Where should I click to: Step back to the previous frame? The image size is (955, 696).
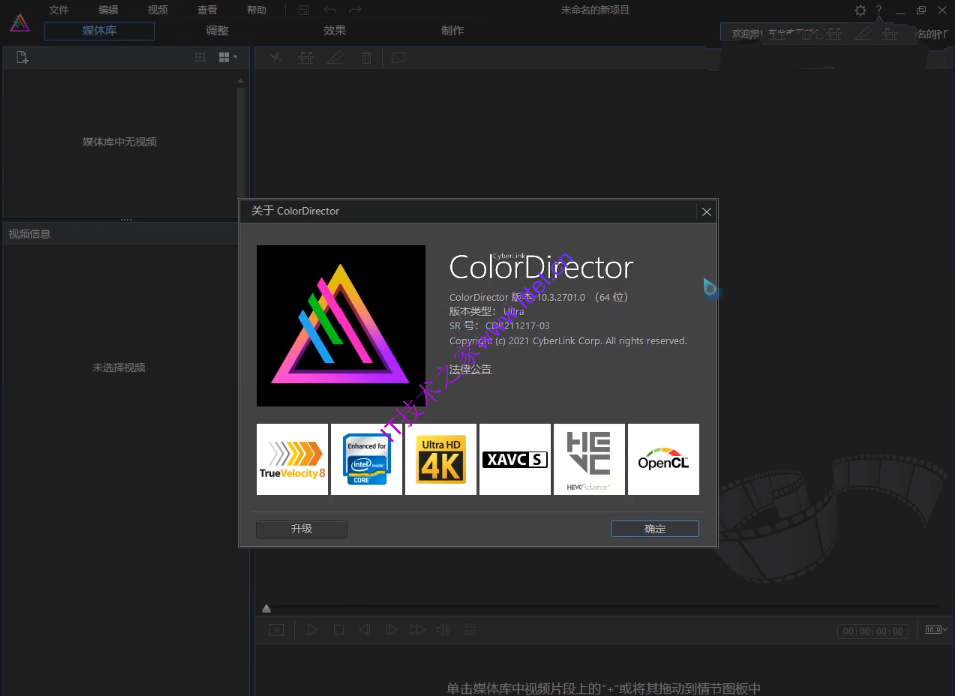pyautogui.click(x=364, y=630)
